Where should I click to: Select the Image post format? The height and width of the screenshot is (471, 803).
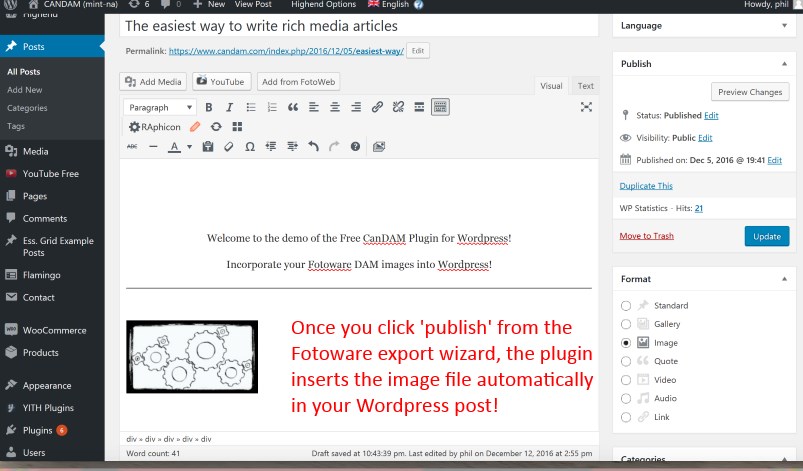point(626,342)
